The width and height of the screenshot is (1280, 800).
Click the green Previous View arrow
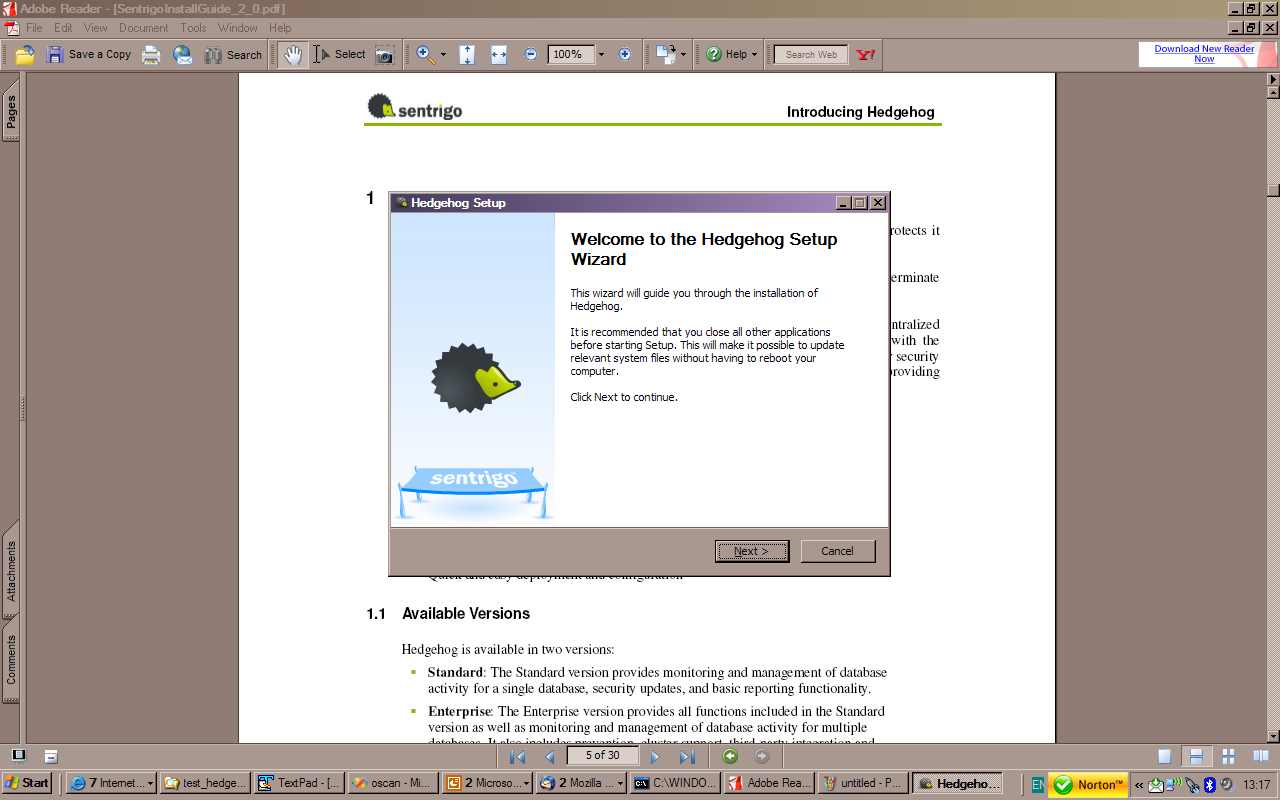730,757
